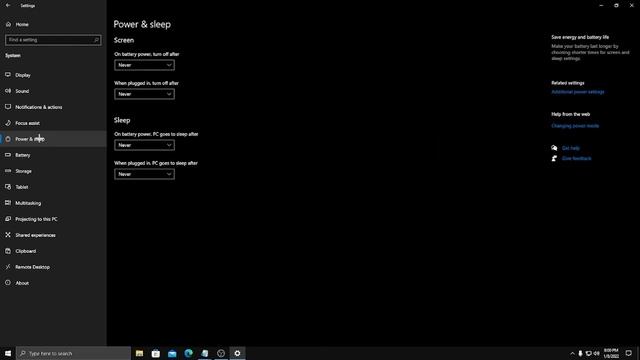Screen dimensions: 640x360
Task: Open the battery PC sleep dropdown
Action: pos(144,145)
